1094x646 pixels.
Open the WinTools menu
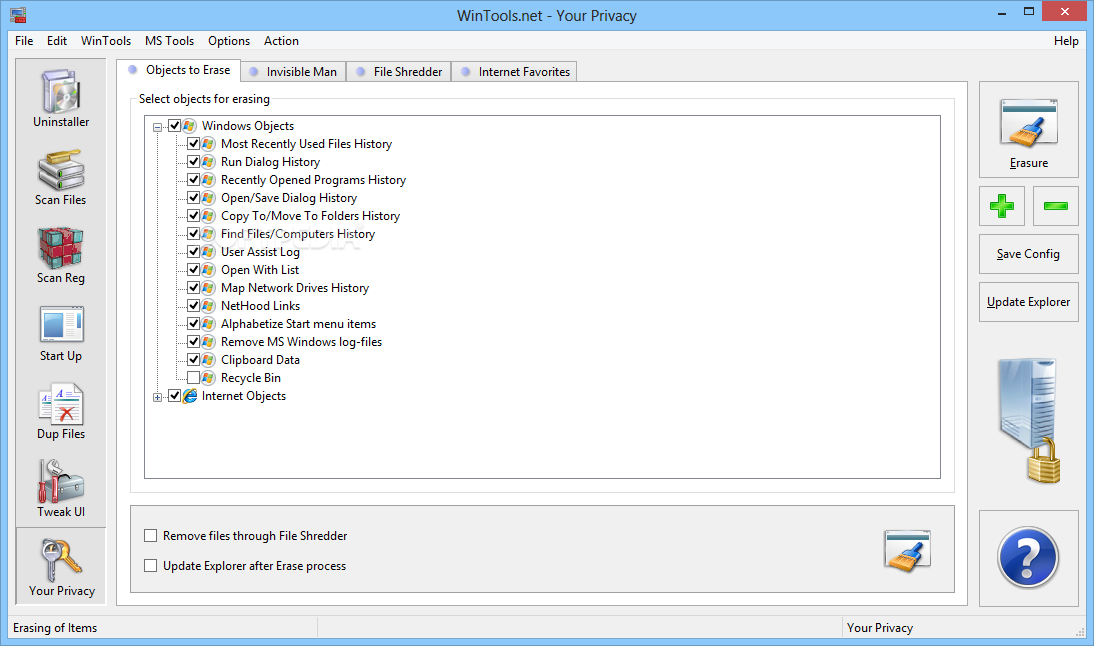105,40
